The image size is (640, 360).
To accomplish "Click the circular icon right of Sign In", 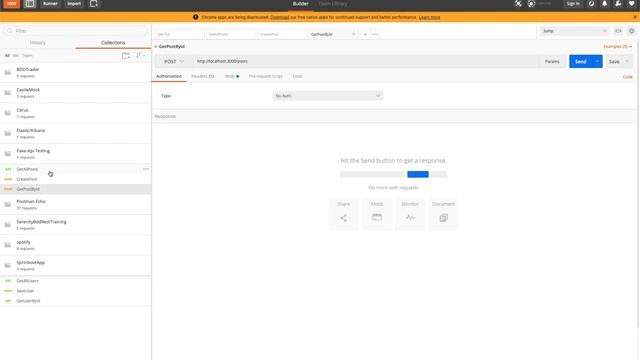I will 591,4.
